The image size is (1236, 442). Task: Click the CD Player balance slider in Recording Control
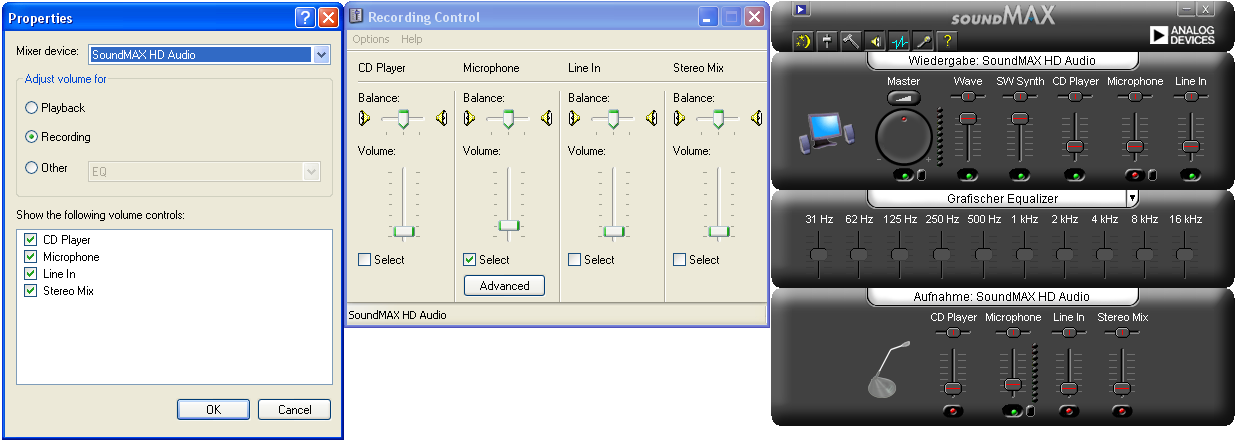(403, 119)
